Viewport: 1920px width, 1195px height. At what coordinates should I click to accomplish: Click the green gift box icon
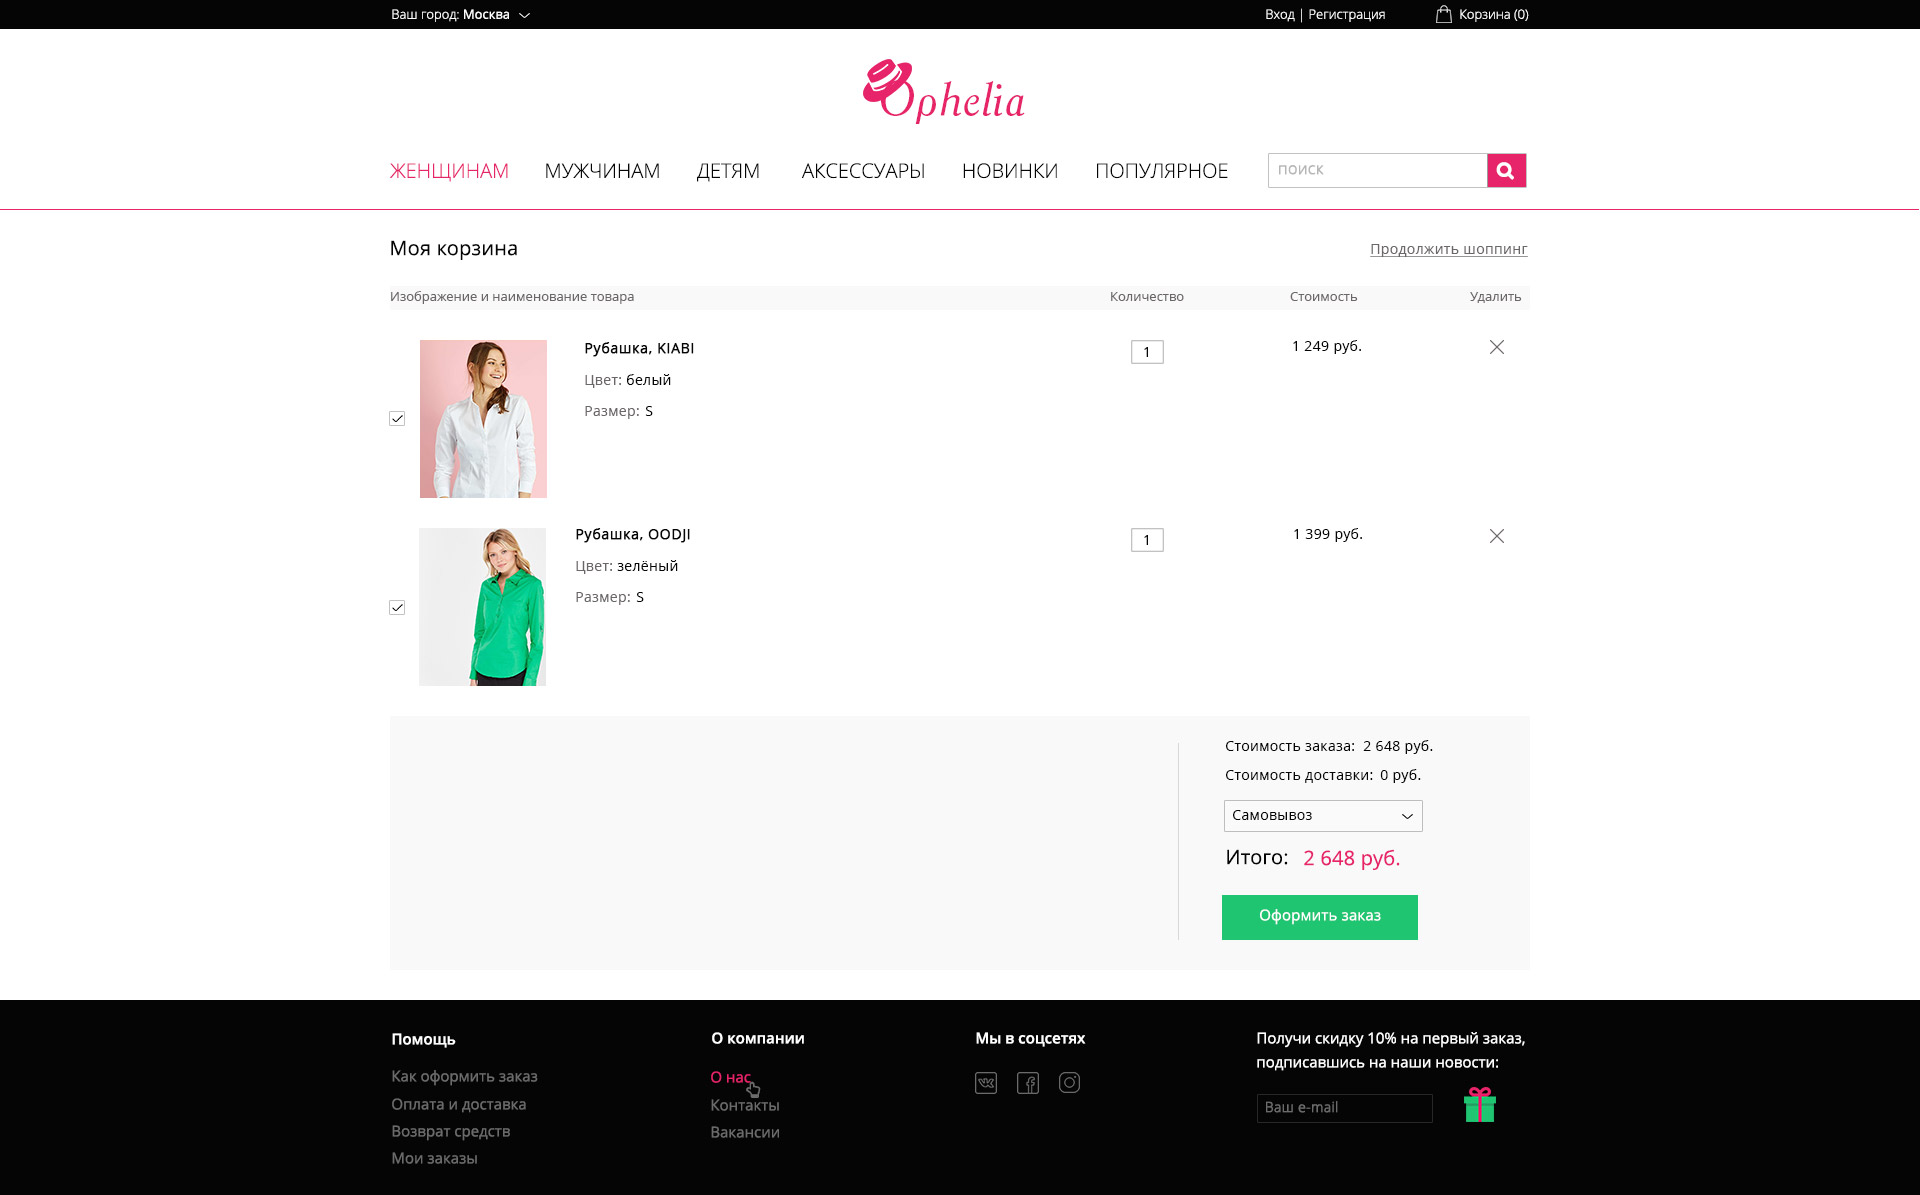(1480, 1105)
